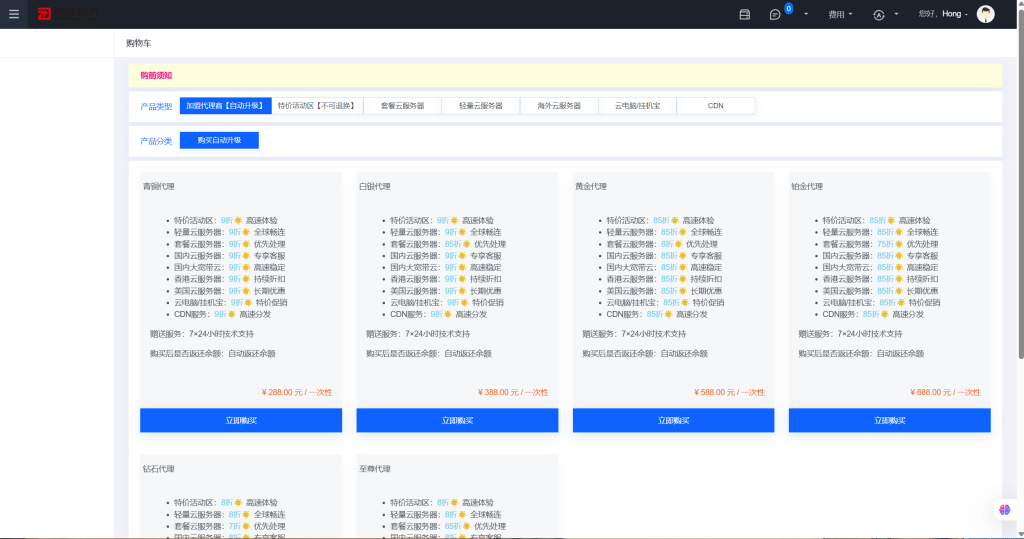Viewport: 1024px width, 539px height.
Task: Buy the 铂金代理 plan now
Action: point(889,421)
